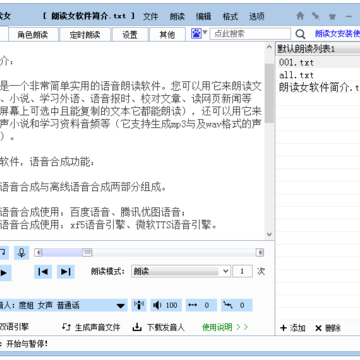Click the 语音合成功能 heading line

coord(47,162)
